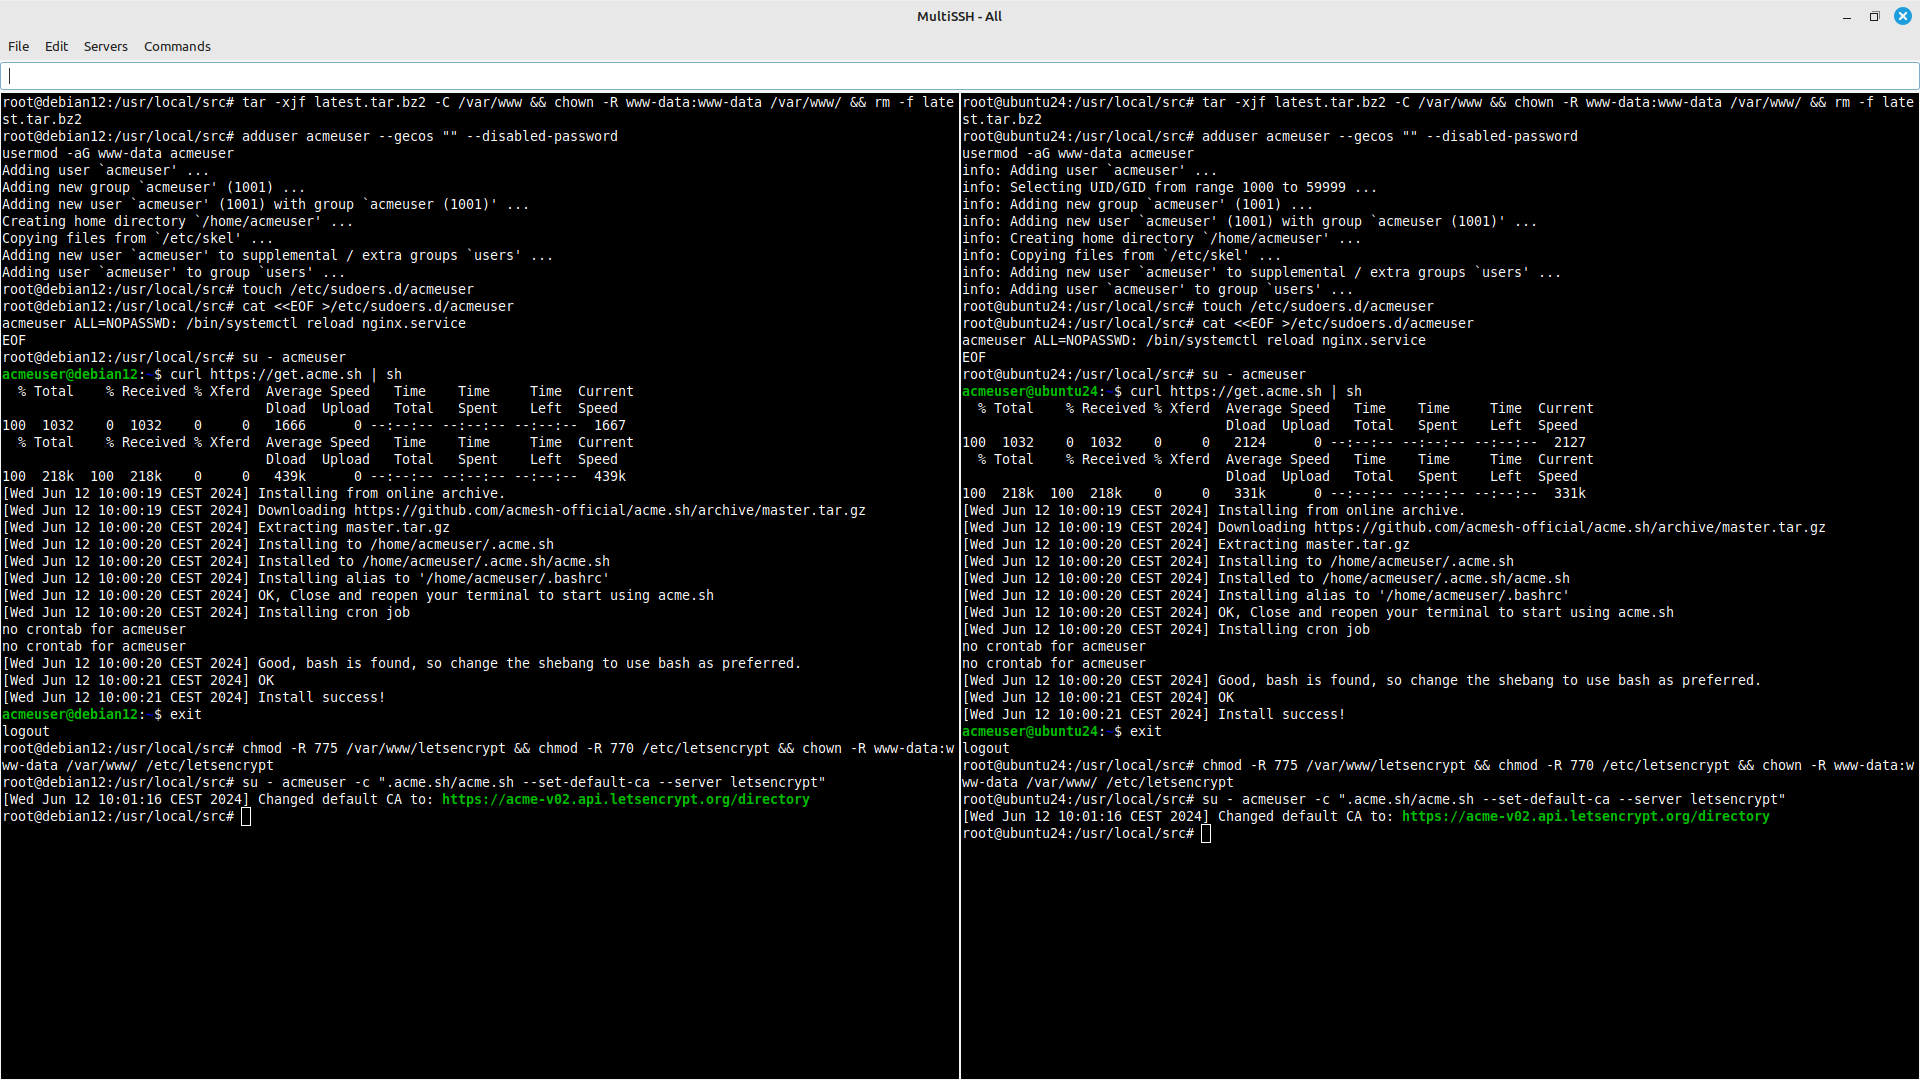Click 'curl https://get.acme.sh | sh' in ubuntu24 pane
This screenshot has width=1920, height=1080.
click(1246, 391)
